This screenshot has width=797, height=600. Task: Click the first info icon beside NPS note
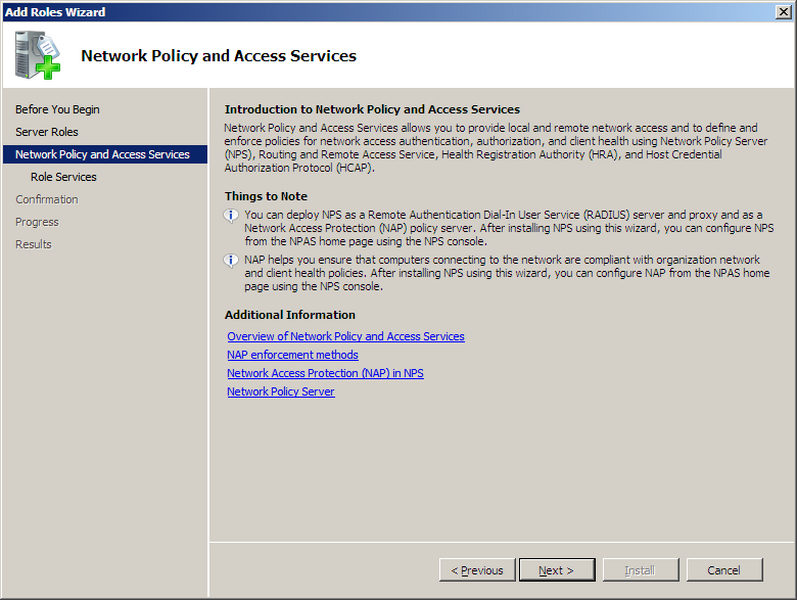231,216
